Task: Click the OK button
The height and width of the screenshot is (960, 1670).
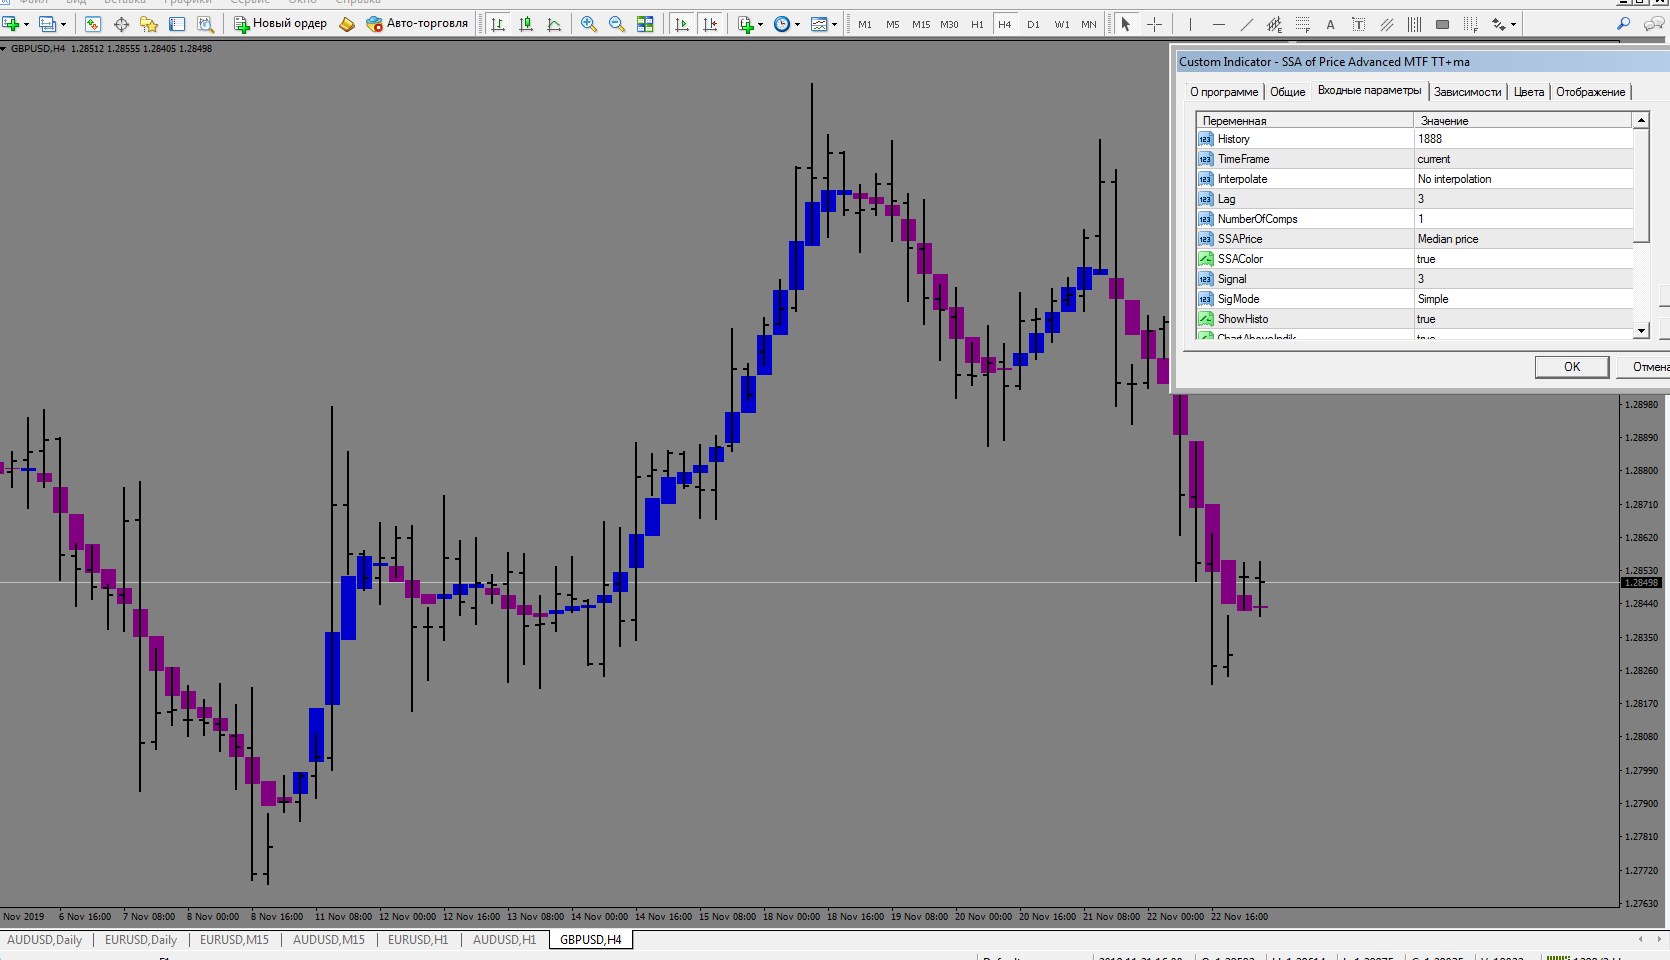Action: (1572, 367)
